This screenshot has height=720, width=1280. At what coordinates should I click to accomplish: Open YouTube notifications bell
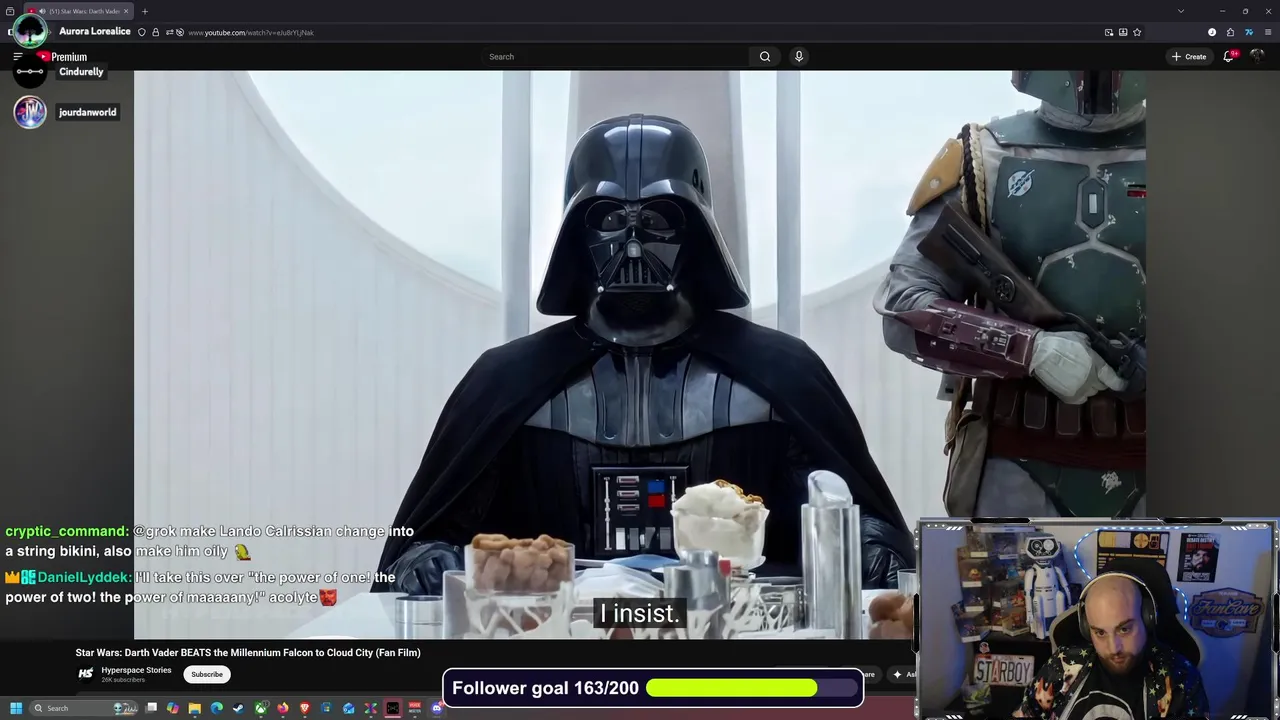pos(1229,57)
